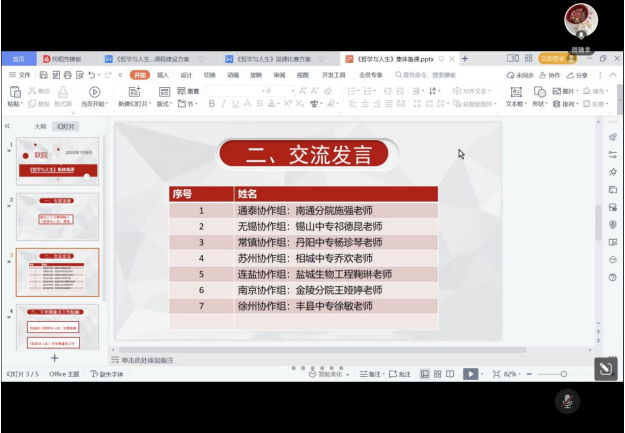Viewport: 625px width, 433px height.
Task: Click the Undo arrow in quick access toolbar
Action: coord(92,75)
